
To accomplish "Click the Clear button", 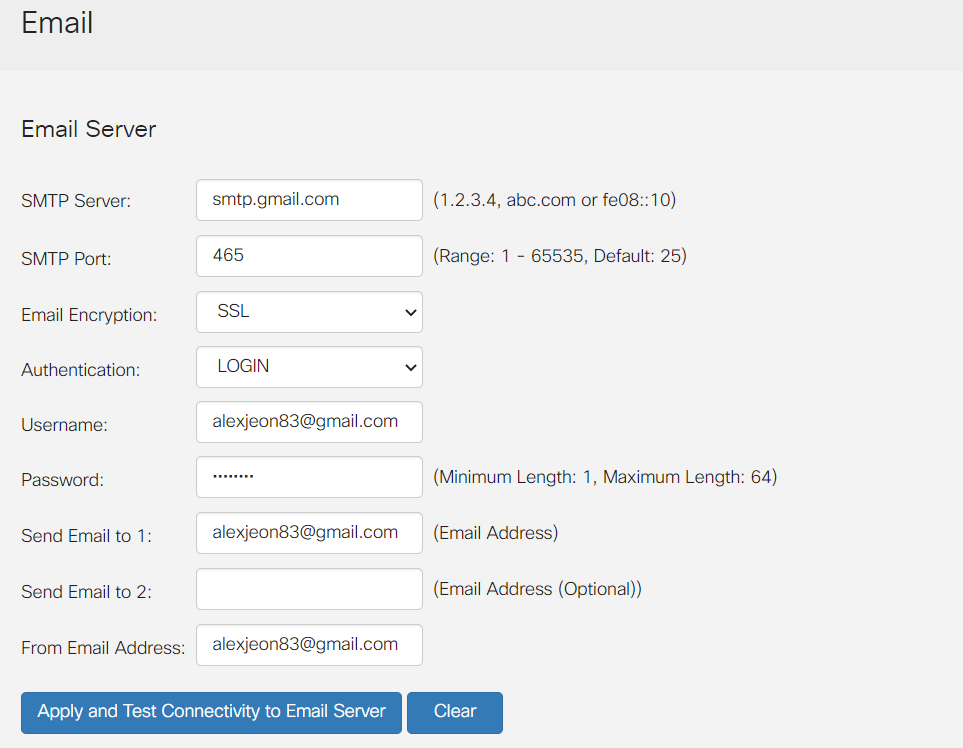I will [x=455, y=713].
